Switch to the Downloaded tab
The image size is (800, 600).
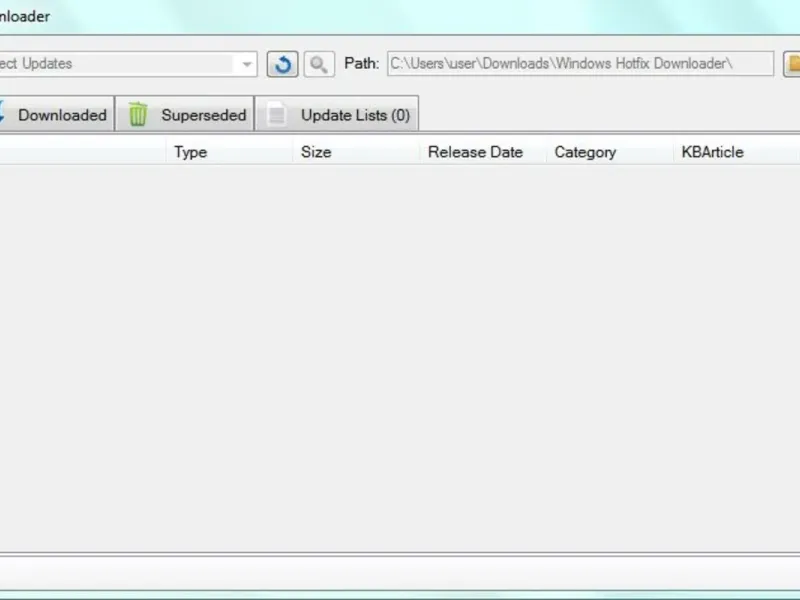[57, 114]
